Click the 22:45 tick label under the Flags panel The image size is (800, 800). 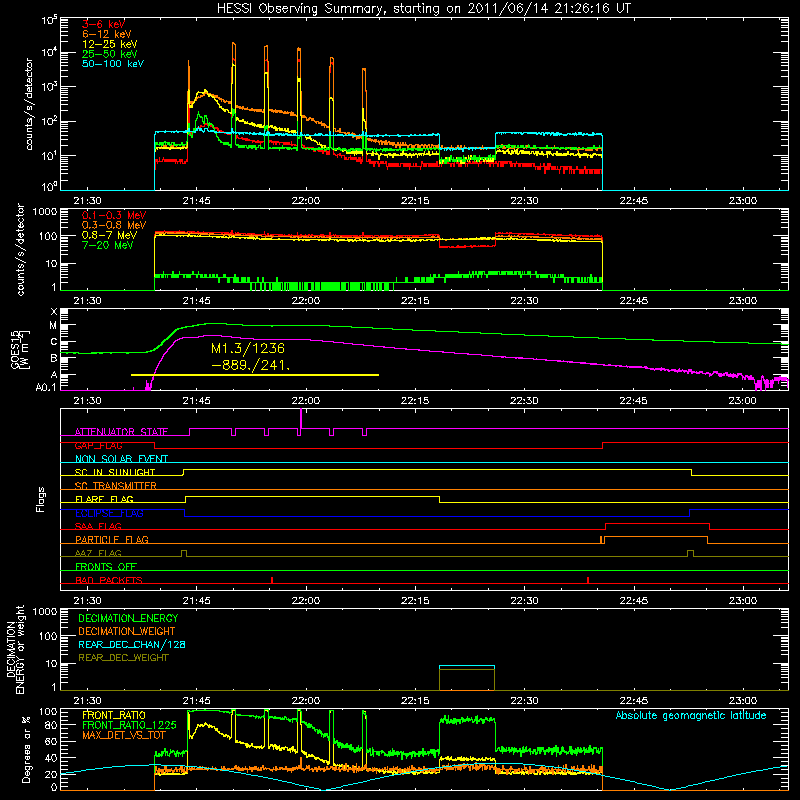coord(633,601)
